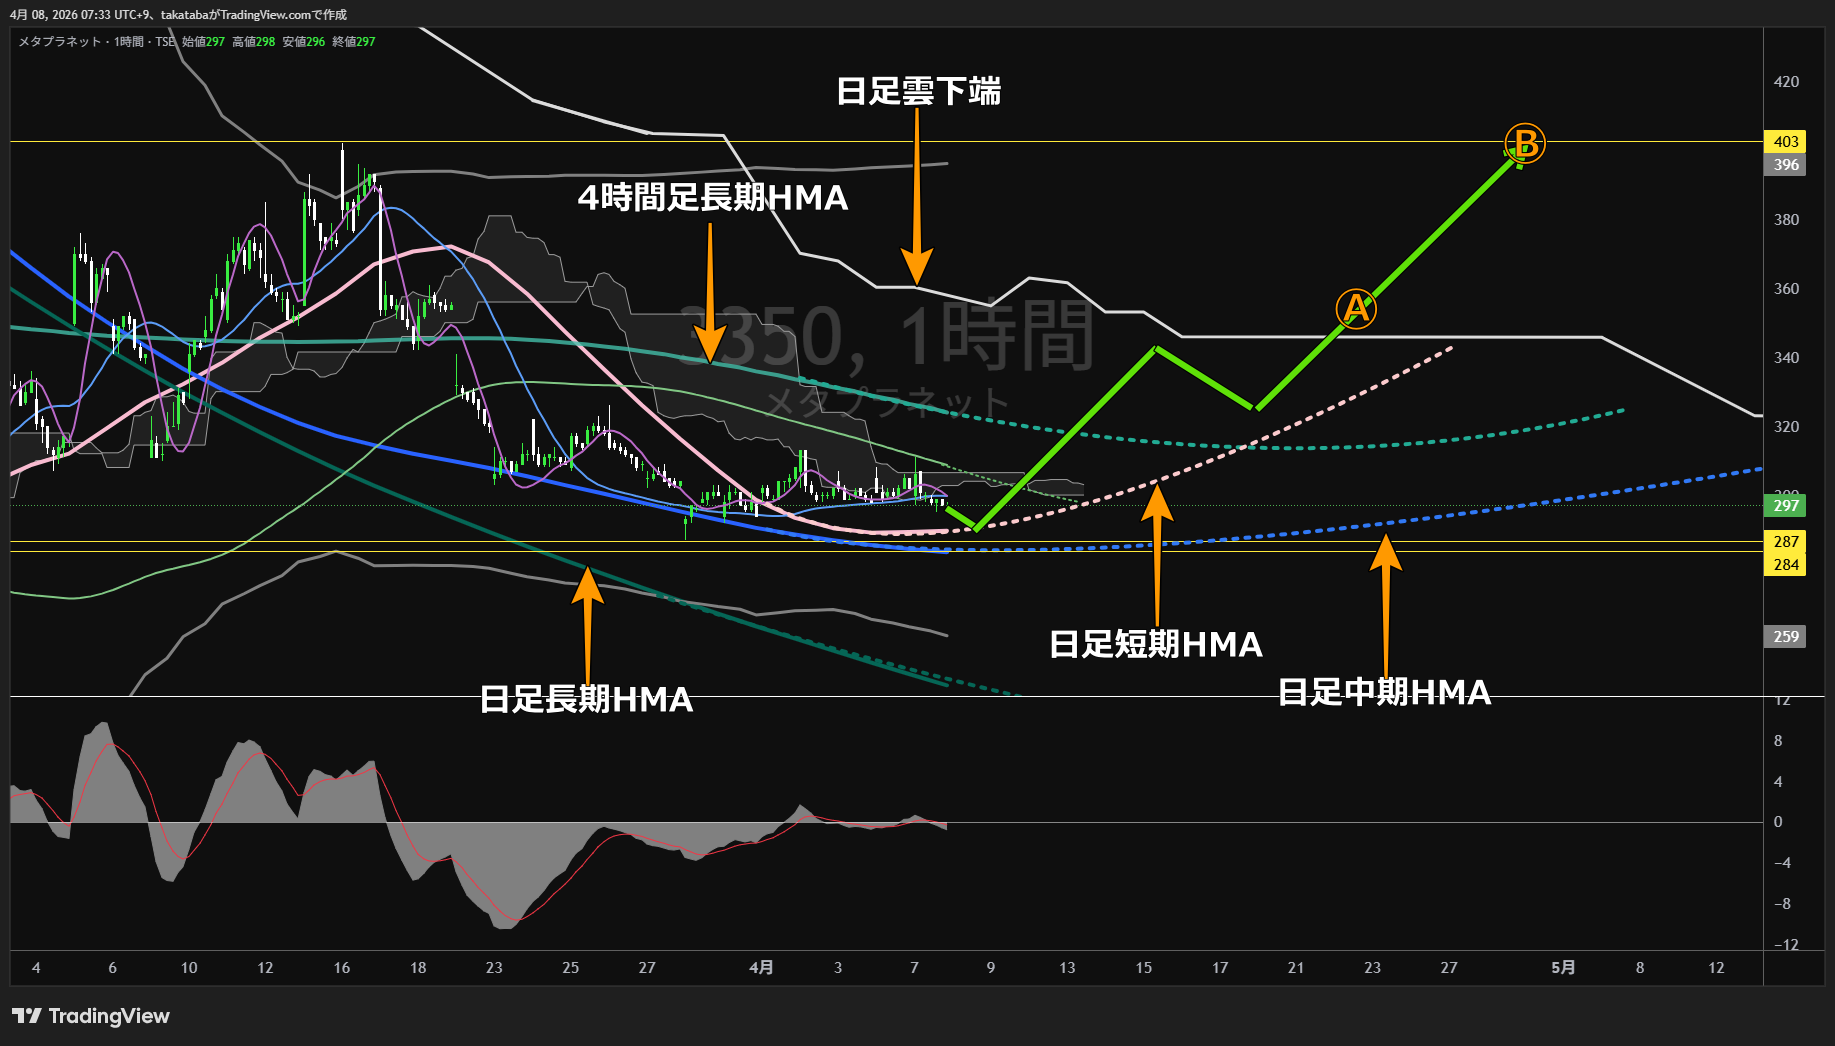Click the yellow 287 price label
This screenshot has width=1835, height=1046.
point(1786,542)
